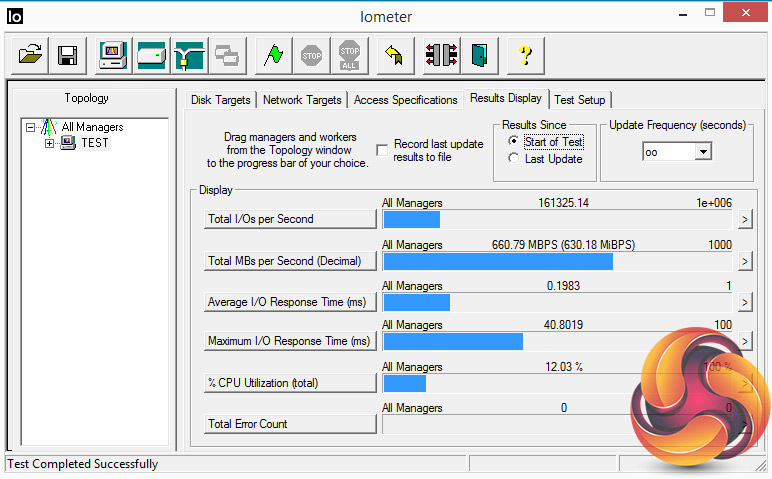Expand the TEST manager node
This screenshot has height=479, width=772.
click(49, 144)
